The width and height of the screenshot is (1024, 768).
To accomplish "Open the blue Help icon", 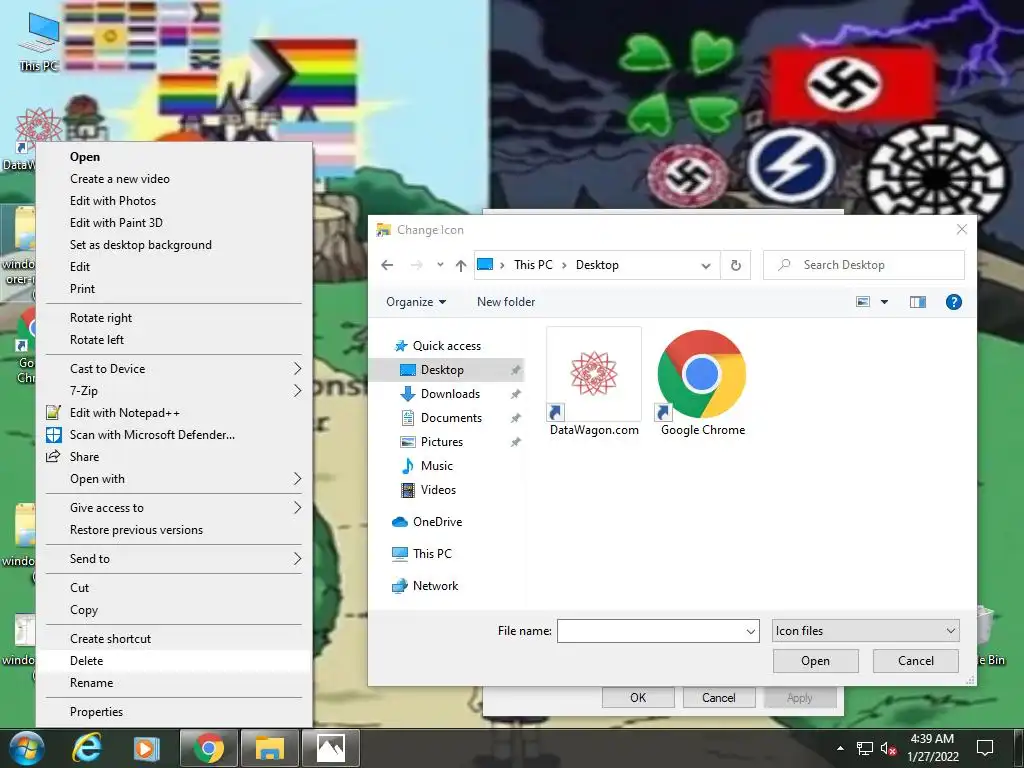I will tap(953, 302).
